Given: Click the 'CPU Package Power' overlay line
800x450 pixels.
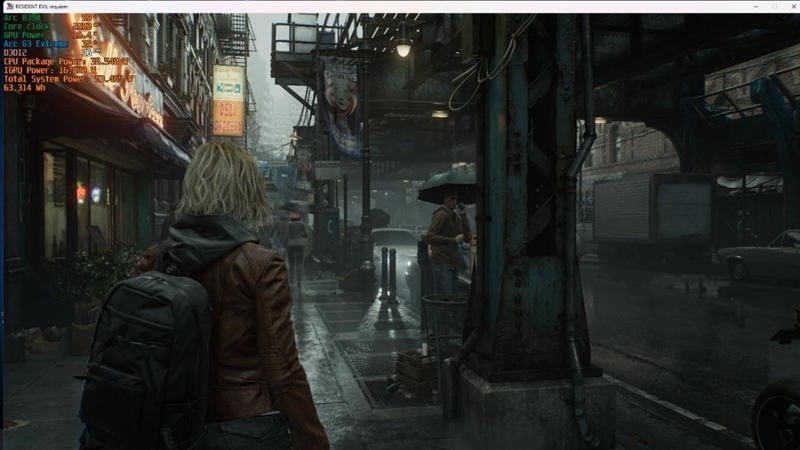Looking at the screenshot, I should (66, 61).
